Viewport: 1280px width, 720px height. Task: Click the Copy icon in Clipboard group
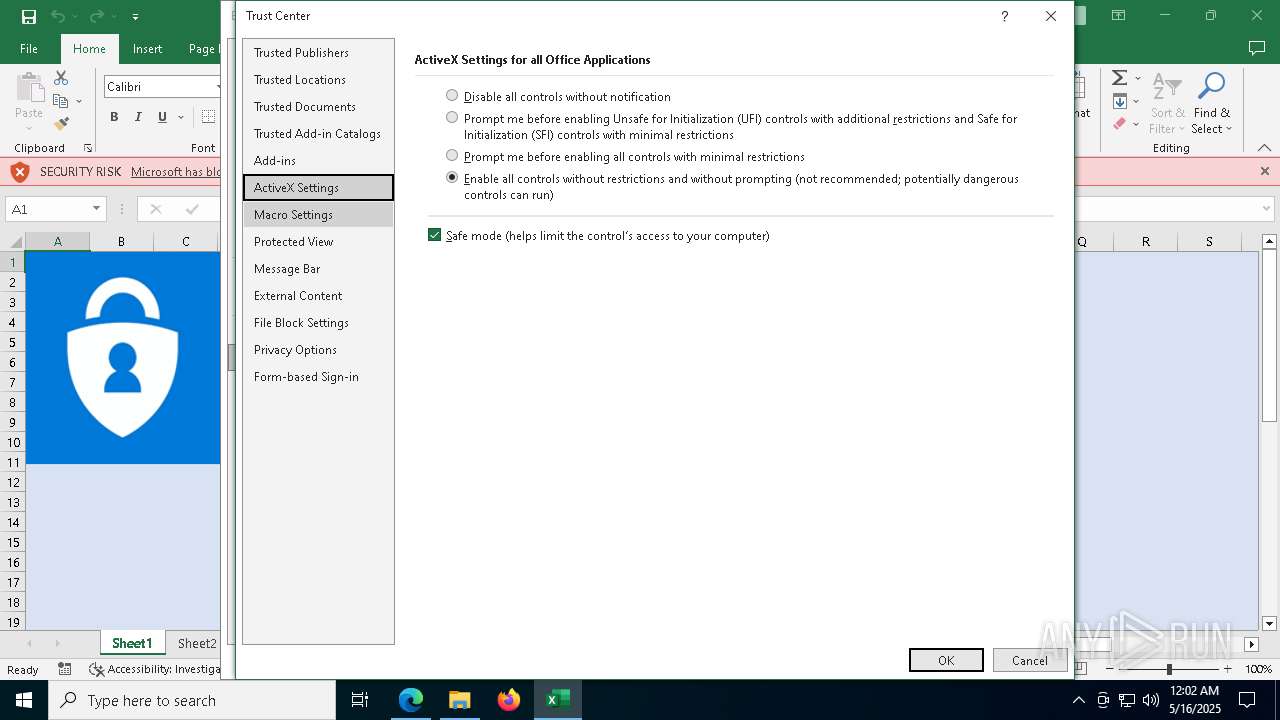[61, 101]
